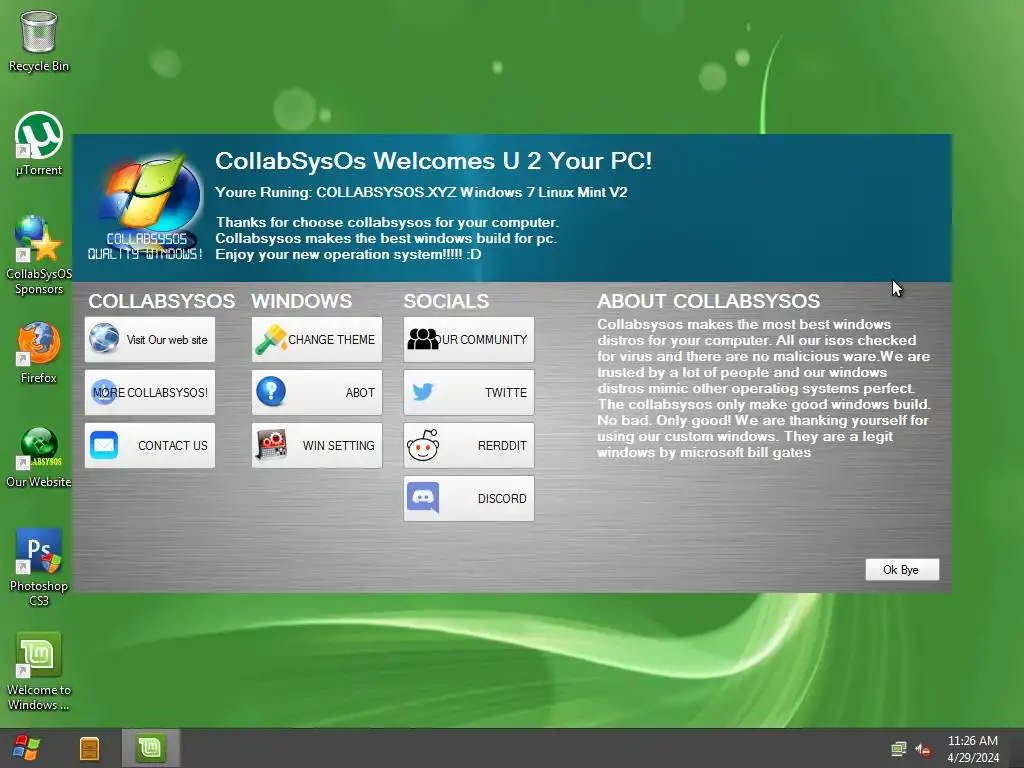Click the Twitter bird icon
1024x768 pixels.
tap(423, 392)
